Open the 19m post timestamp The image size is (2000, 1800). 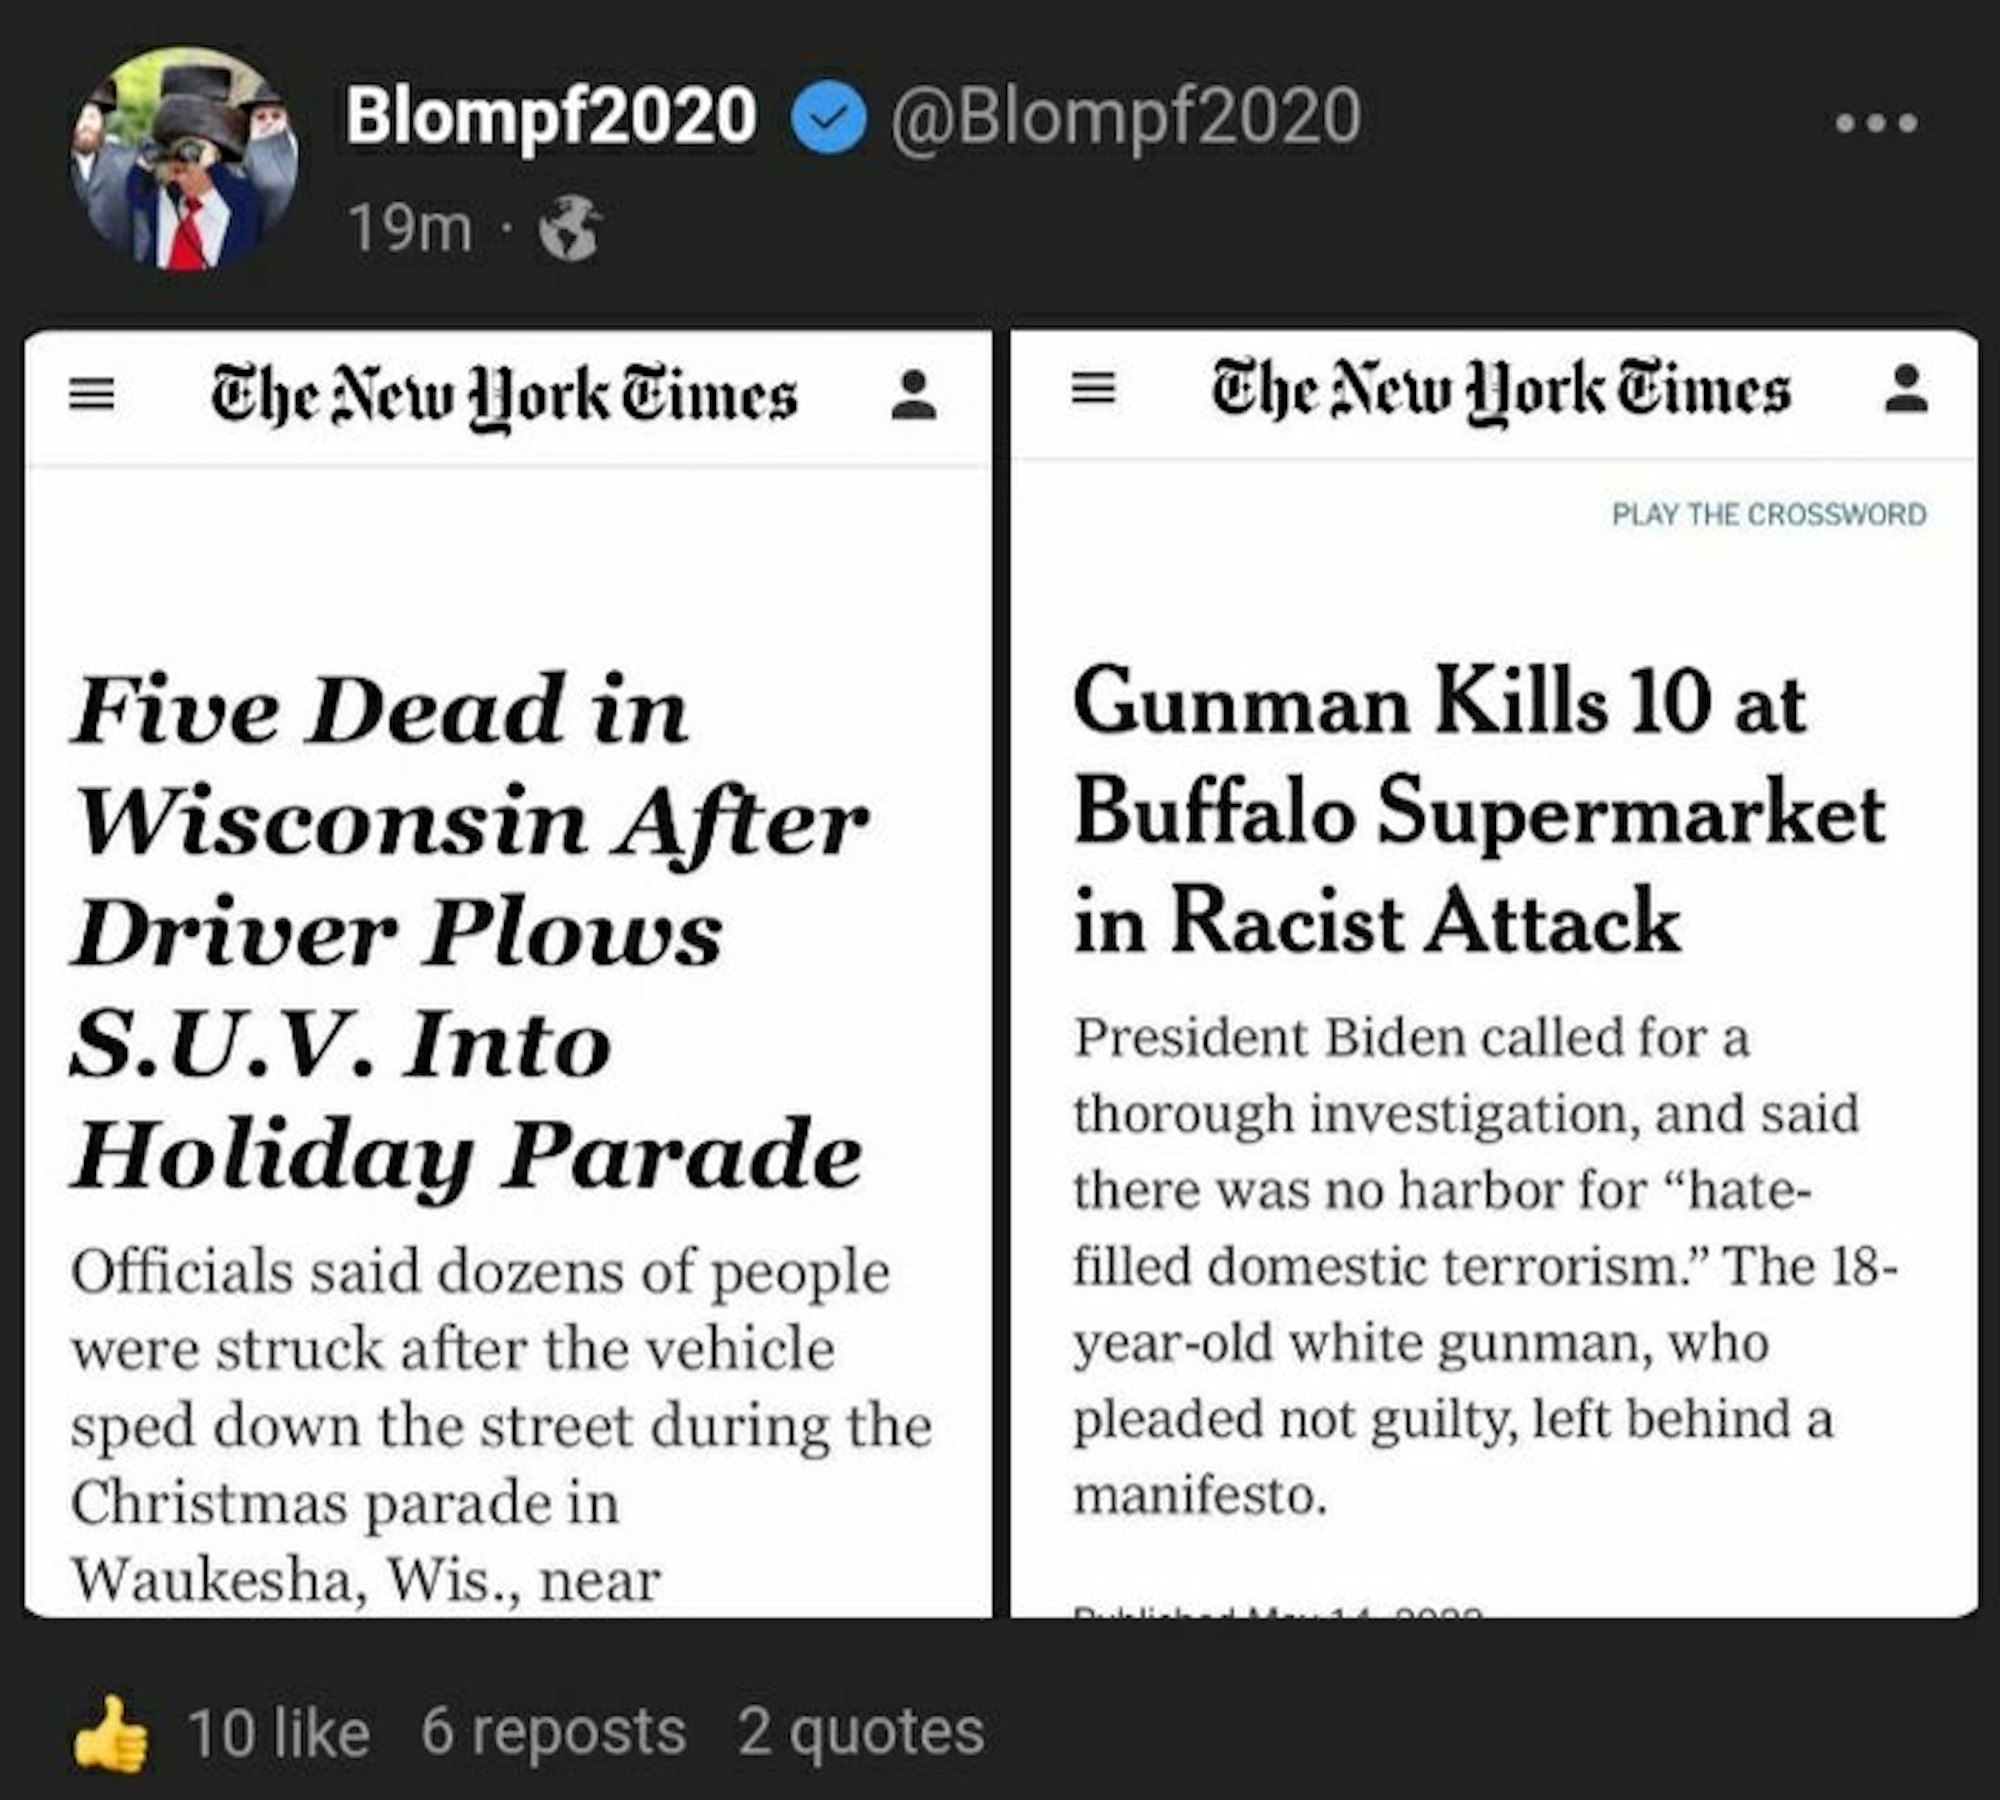(409, 229)
